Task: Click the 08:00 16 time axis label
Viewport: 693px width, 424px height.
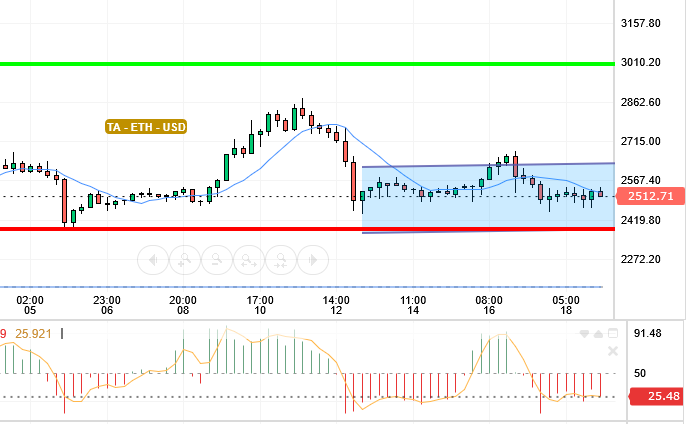Action: coord(489,306)
